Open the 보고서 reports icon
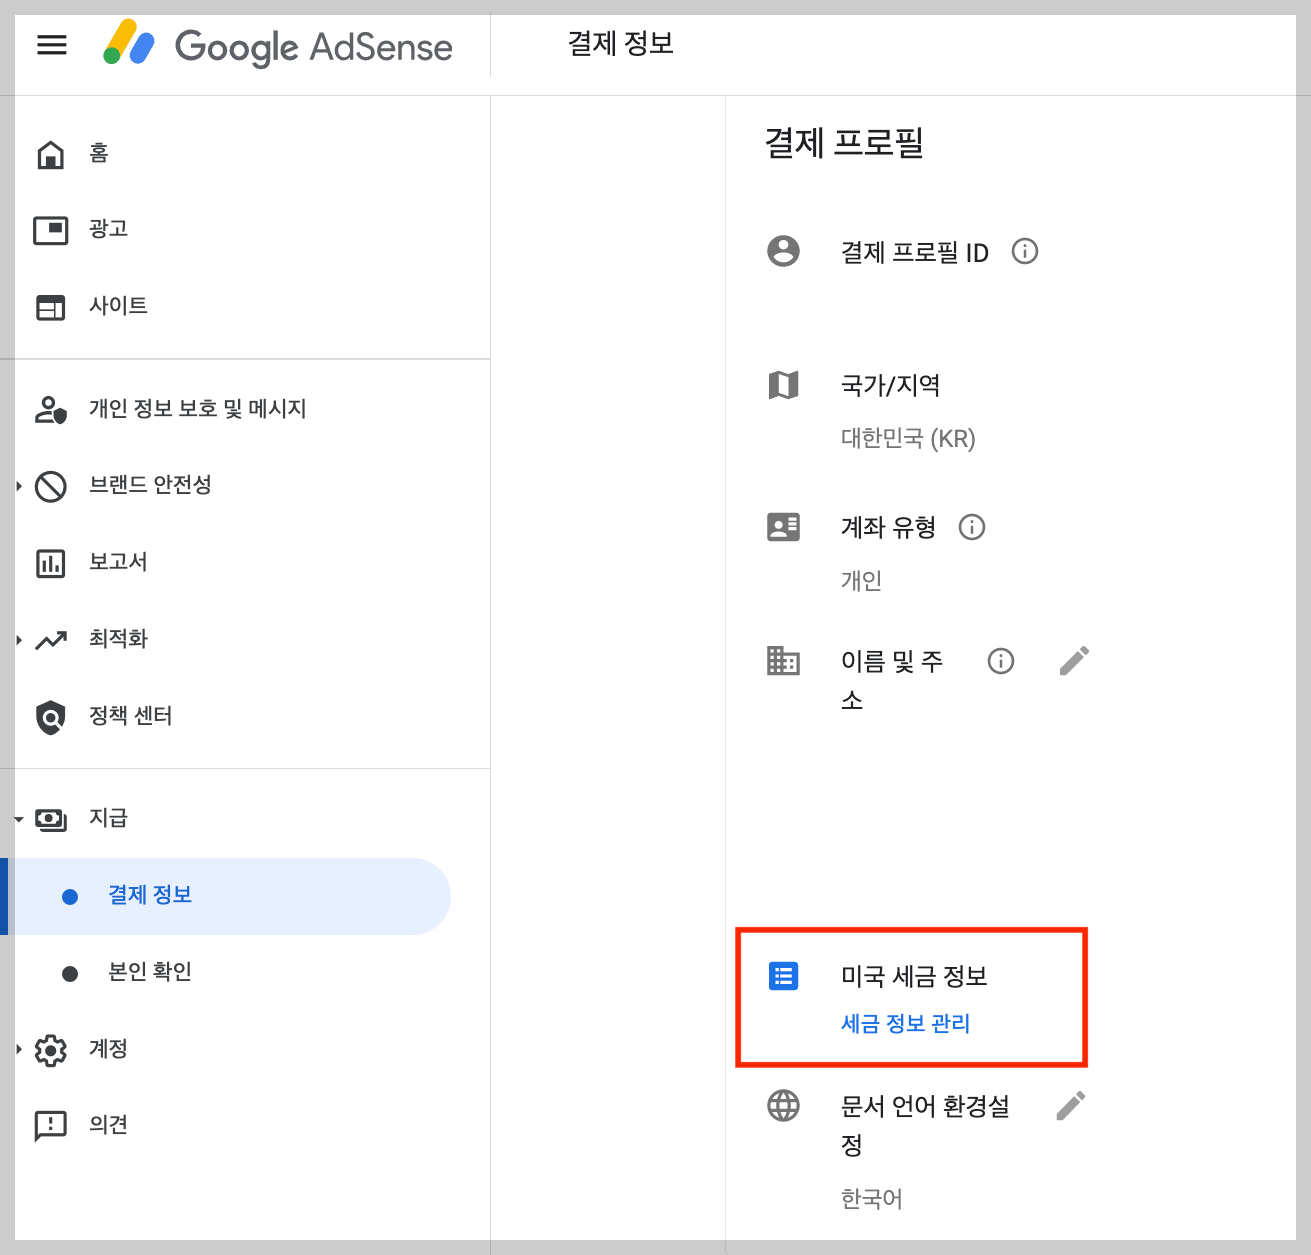The height and width of the screenshot is (1255, 1311). pos(50,563)
